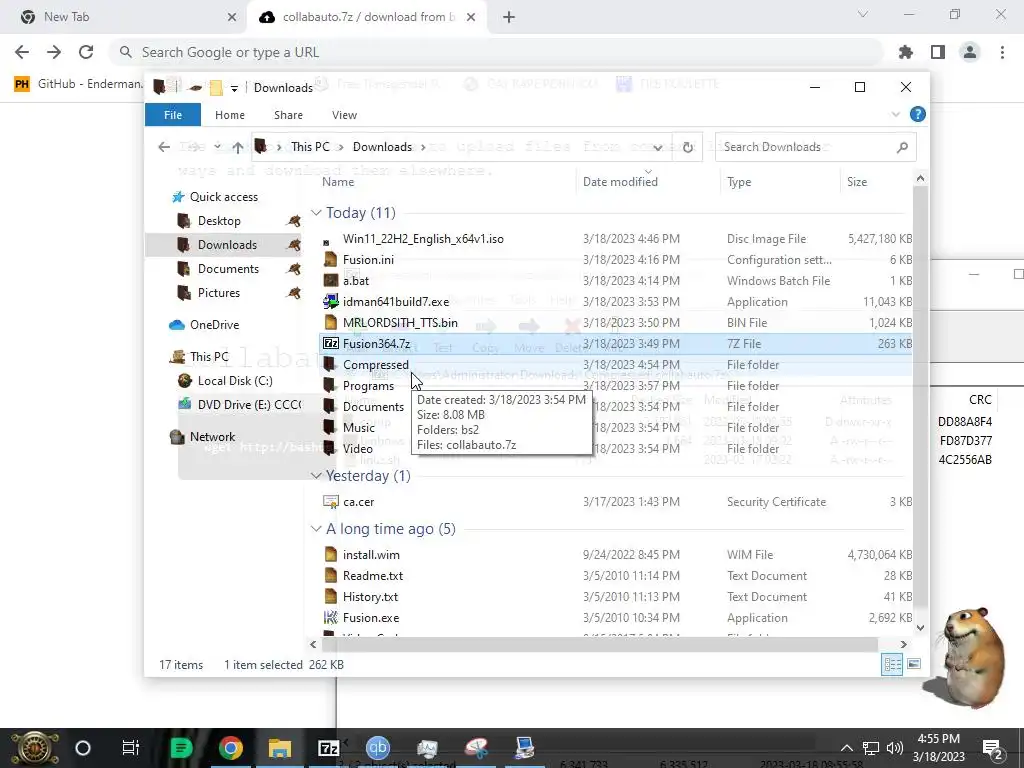Focus the Chrome address bar
Screen dimensions: 1024x768
pos(496,52)
